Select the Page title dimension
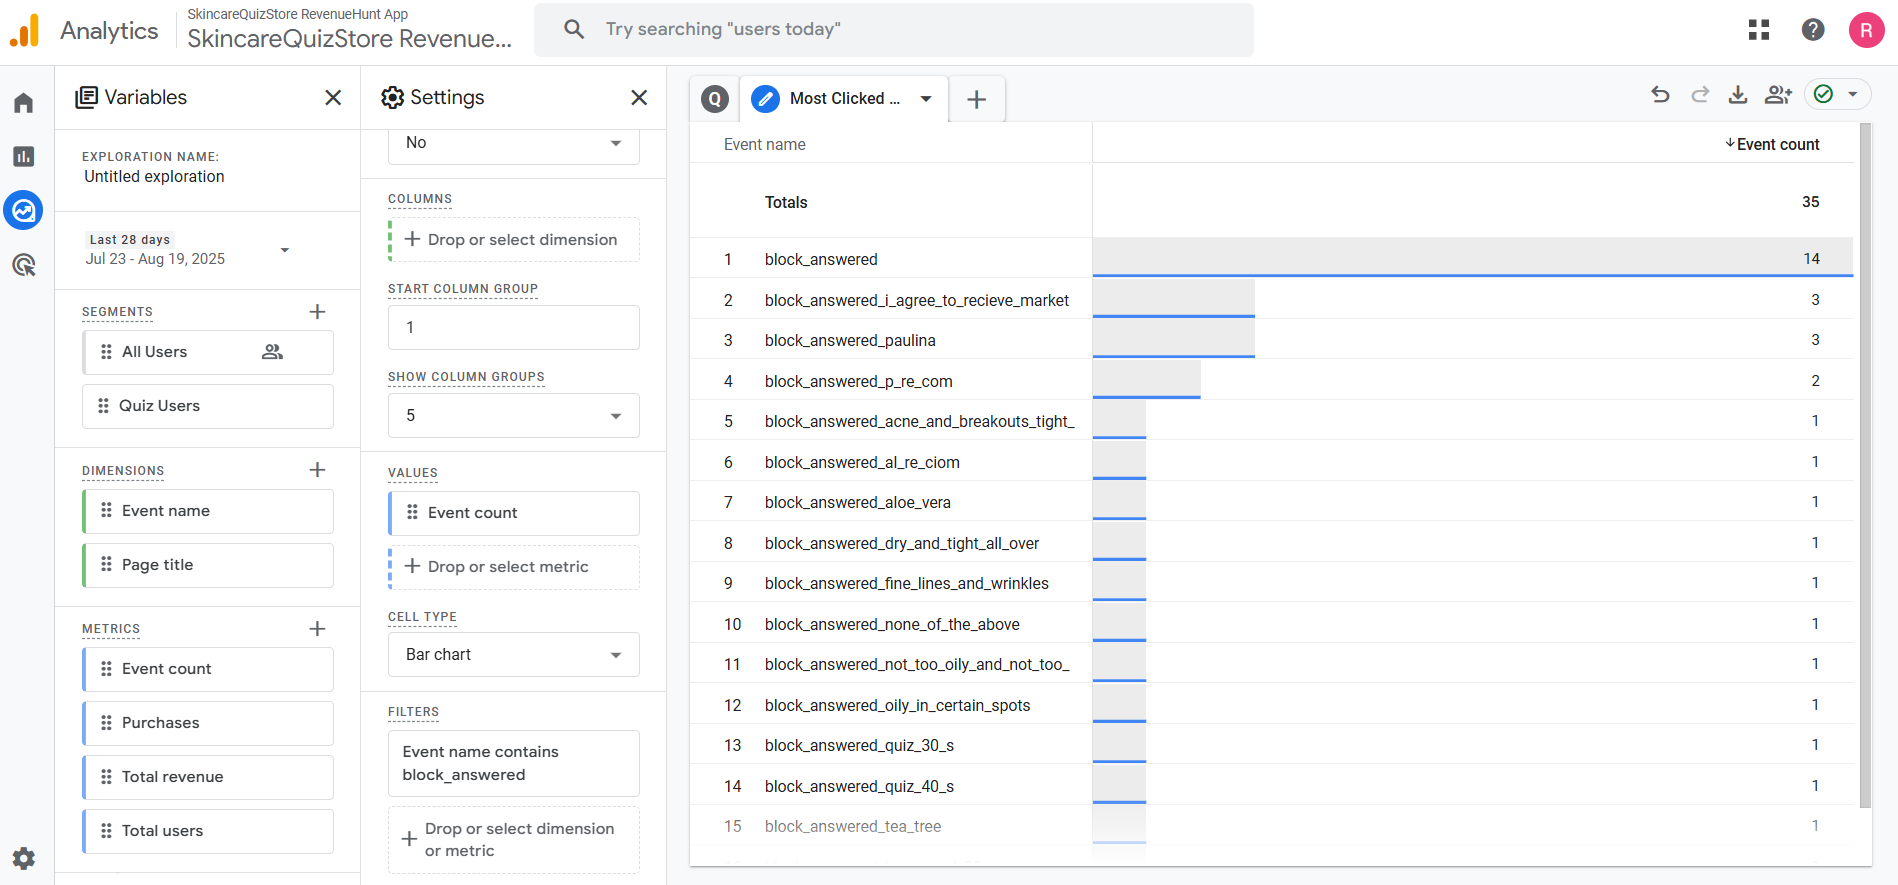Screen dimensions: 1898x885 pos(208,565)
